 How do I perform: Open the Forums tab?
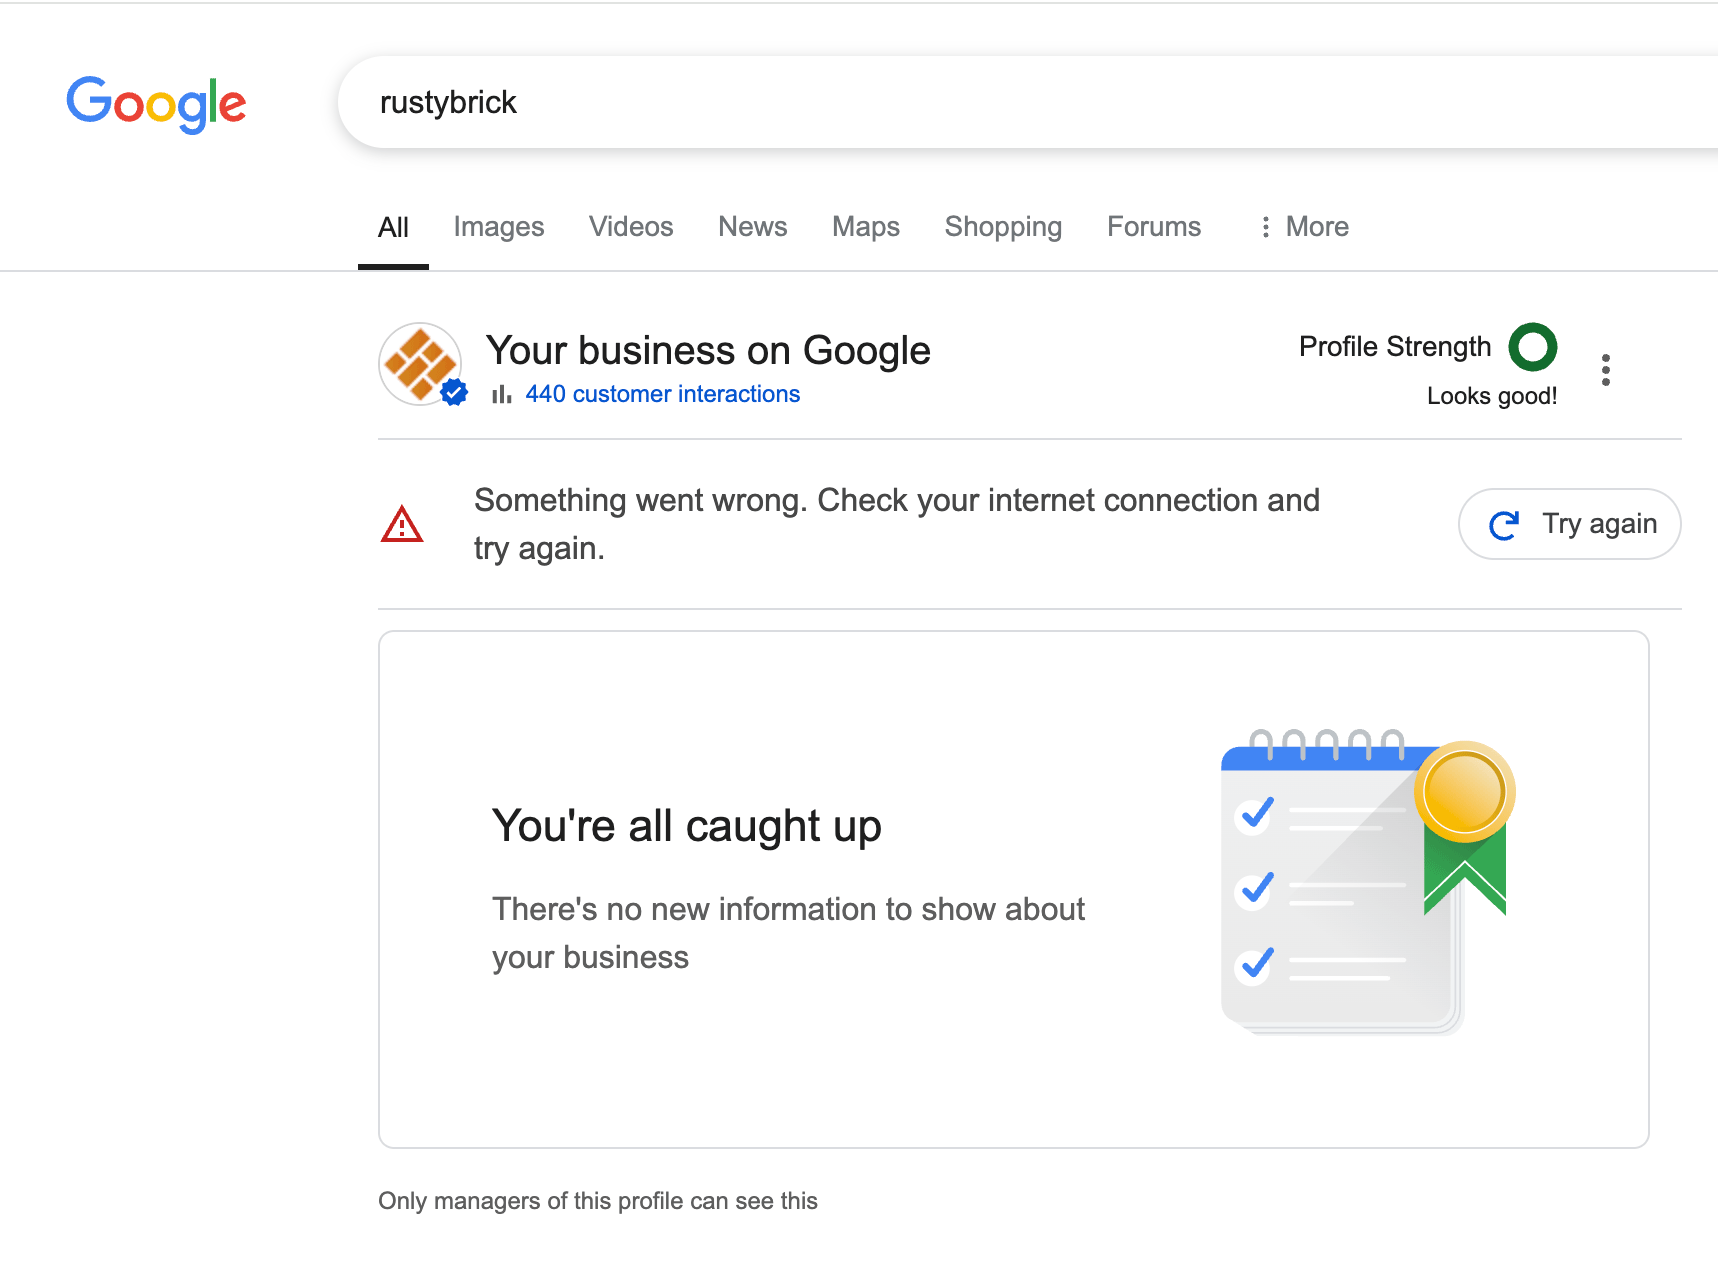pyautogui.click(x=1154, y=227)
